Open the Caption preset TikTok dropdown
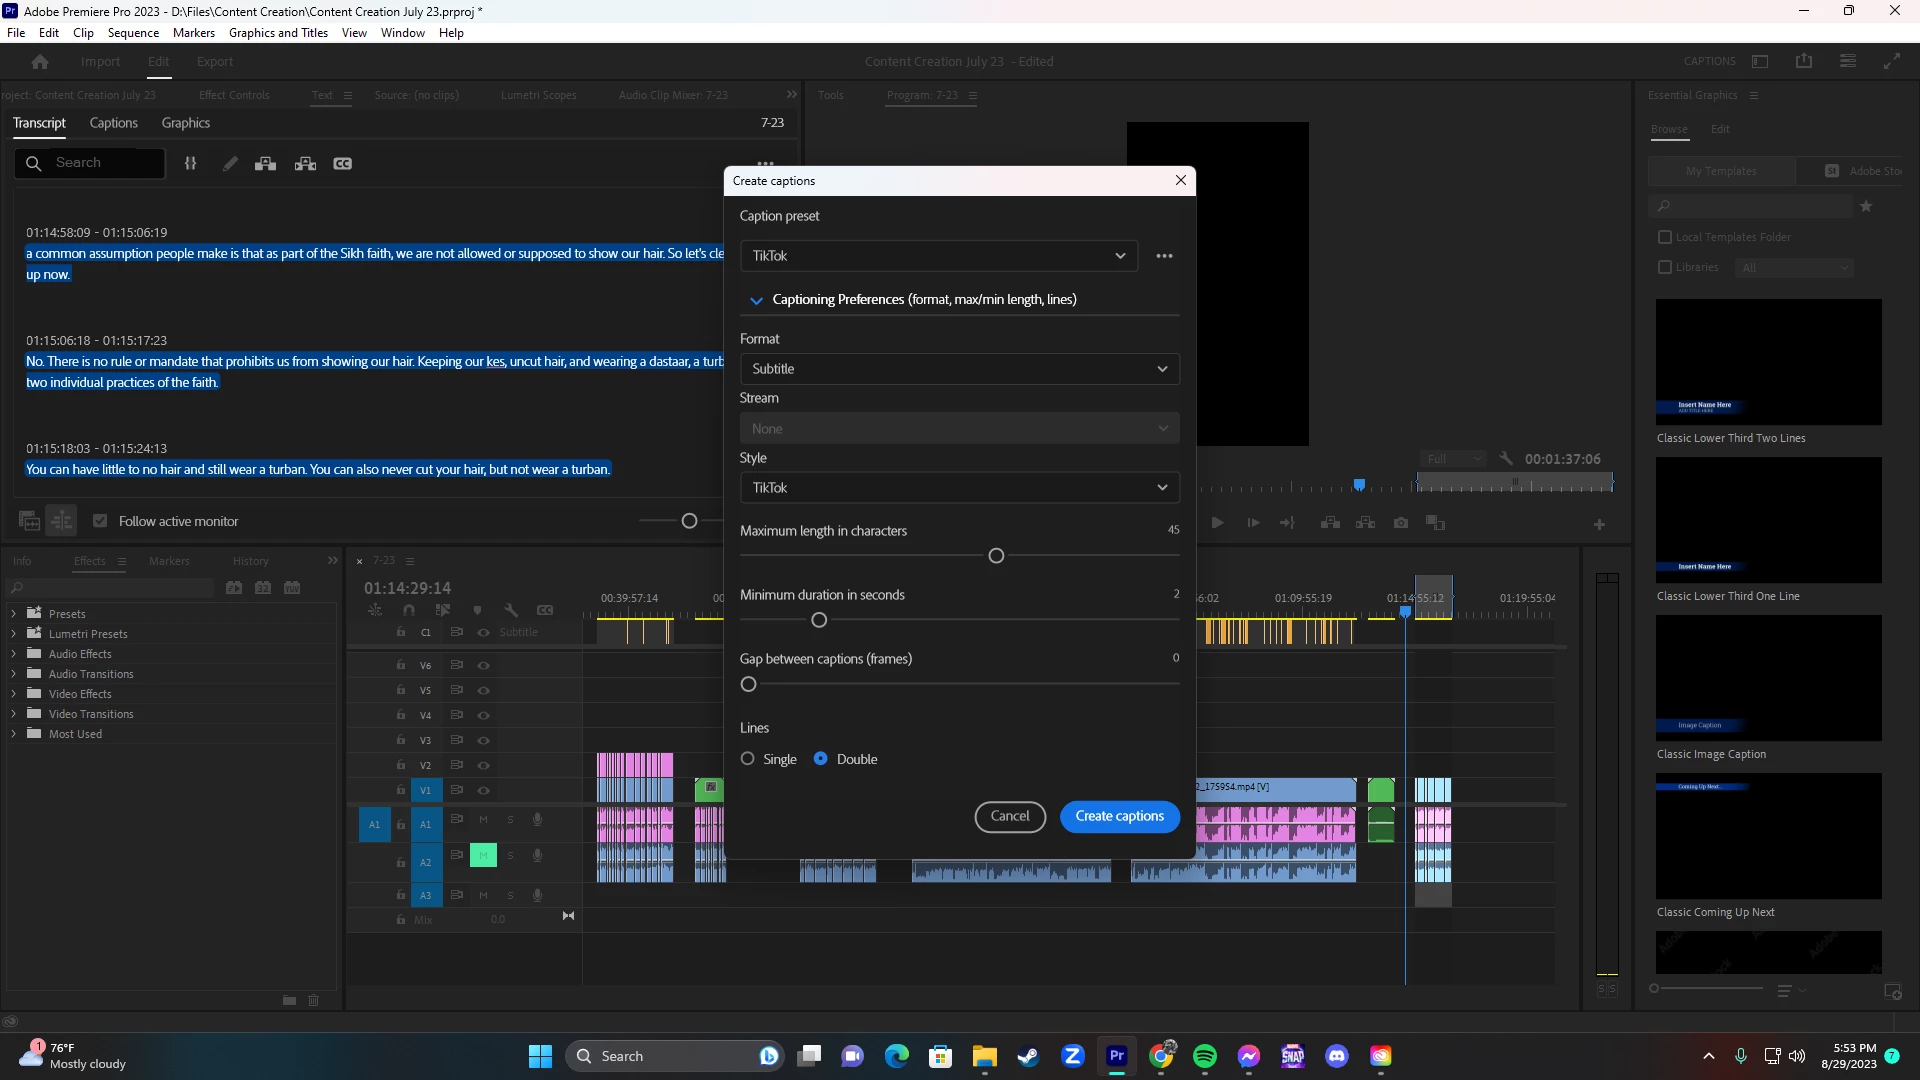 pos(938,256)
